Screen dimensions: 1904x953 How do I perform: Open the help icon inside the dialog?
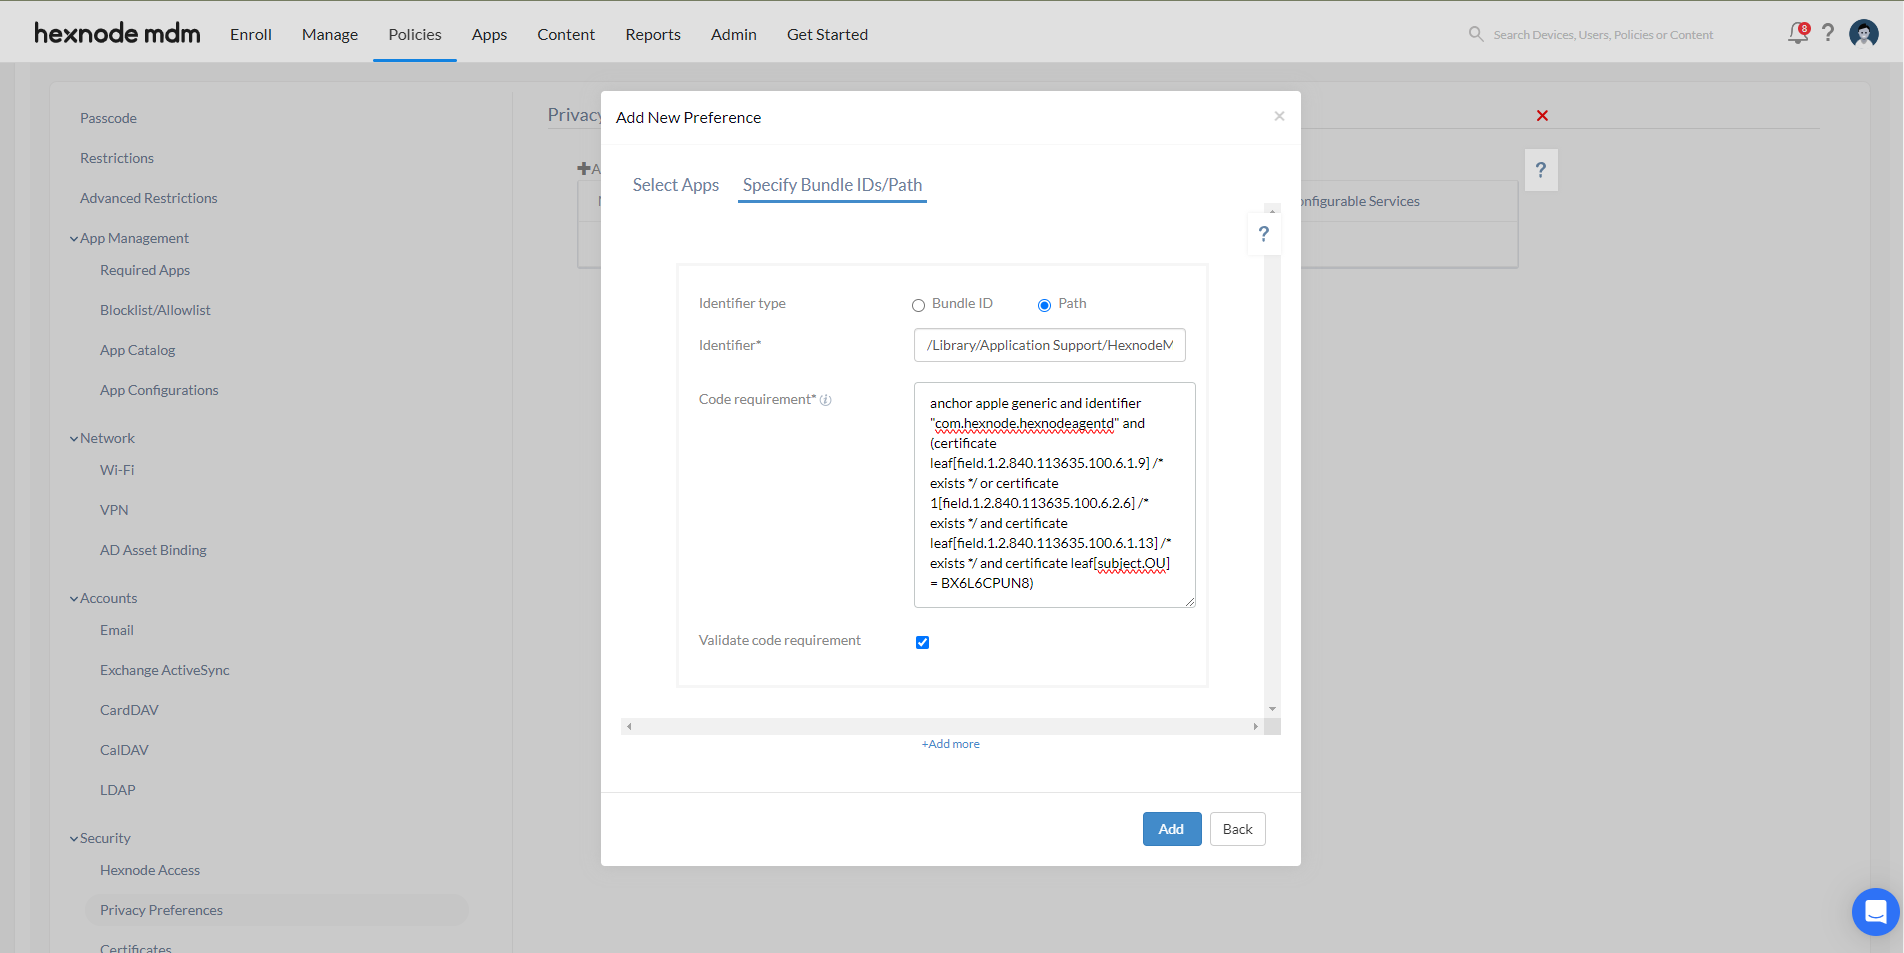1264,234
